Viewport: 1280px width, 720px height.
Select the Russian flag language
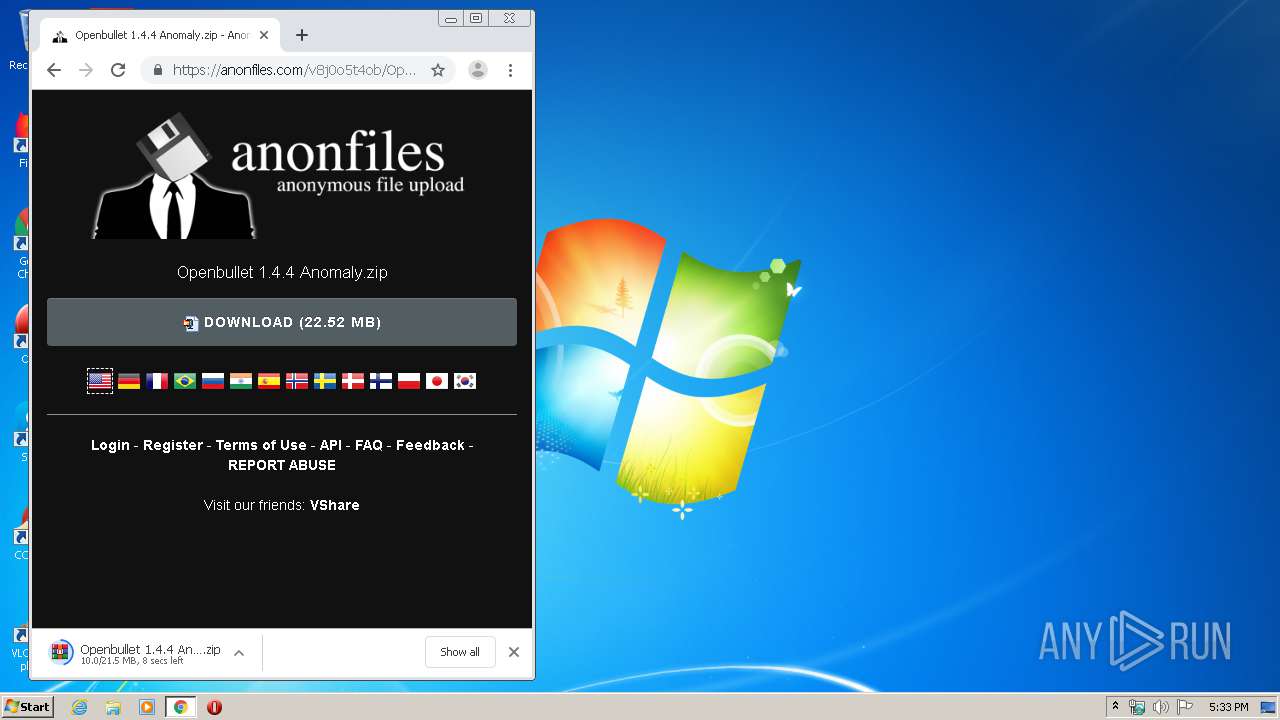(x=213, y=381)
